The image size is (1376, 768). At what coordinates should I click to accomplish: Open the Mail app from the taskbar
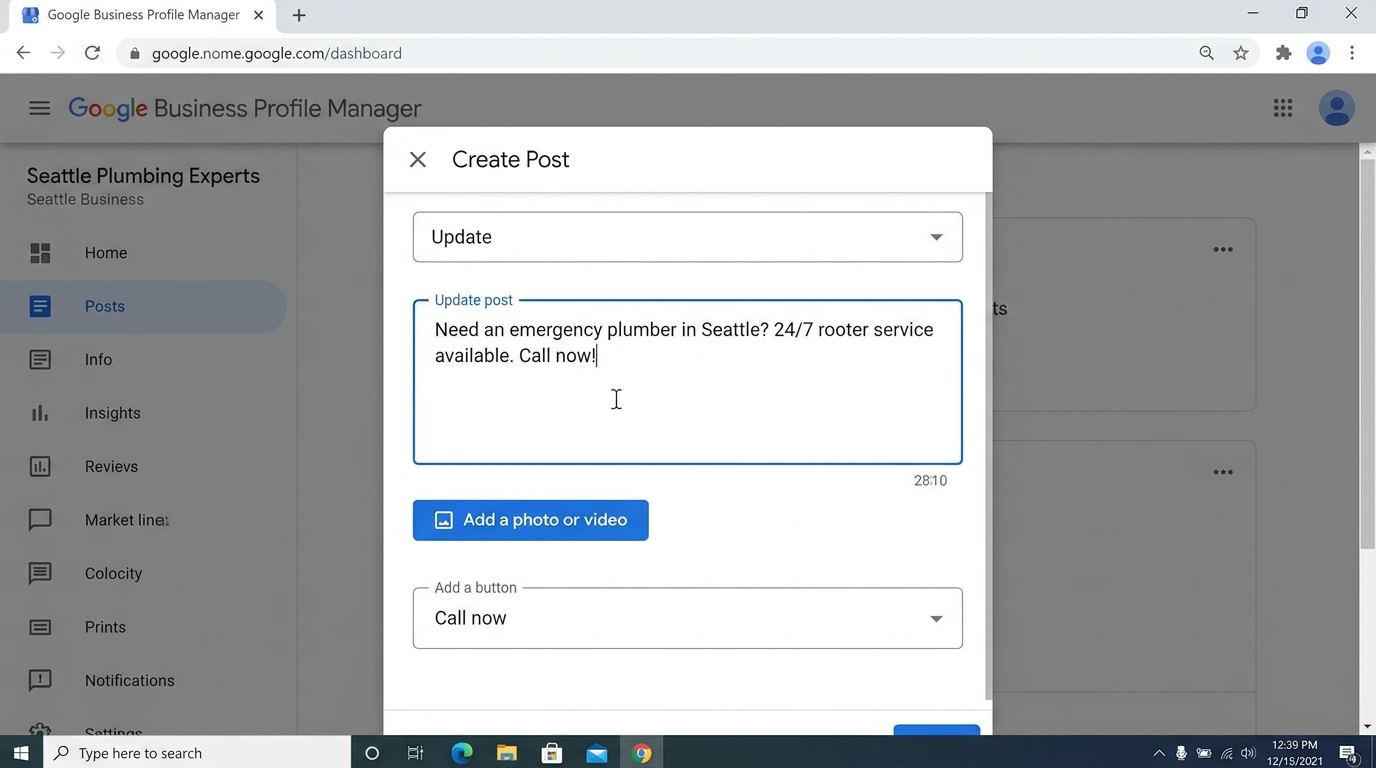pyautogui.click(x=597, y=753)
